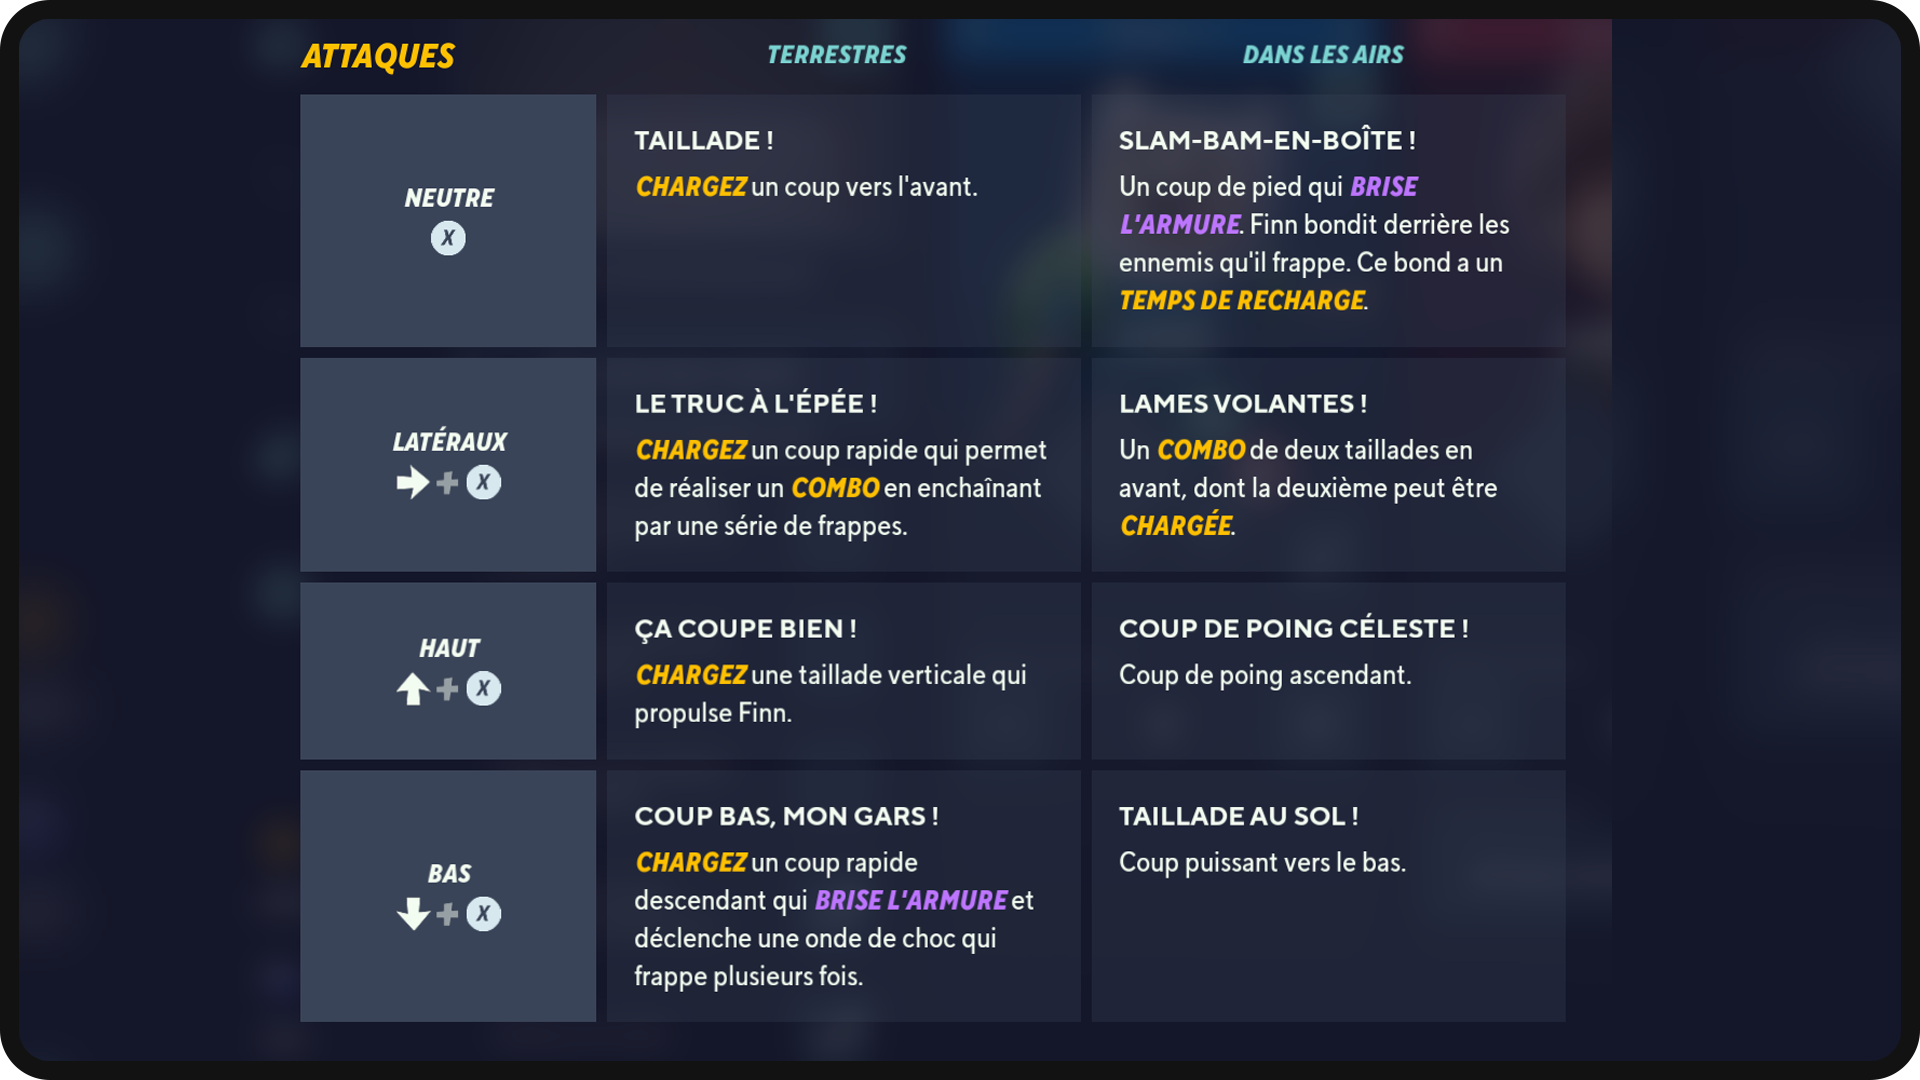The image size is (1920, 1080).
Task: Choose the TAILLADE AU SOL ! card
Action: (1328, 896)
